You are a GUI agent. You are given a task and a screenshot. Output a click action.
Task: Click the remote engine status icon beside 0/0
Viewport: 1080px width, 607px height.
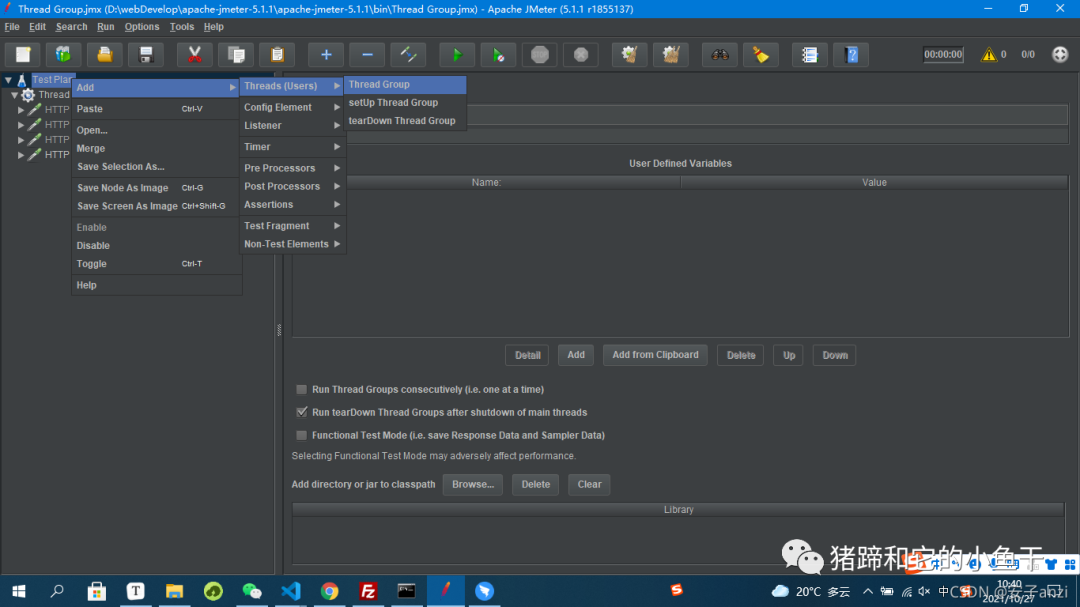(1060, 54)
